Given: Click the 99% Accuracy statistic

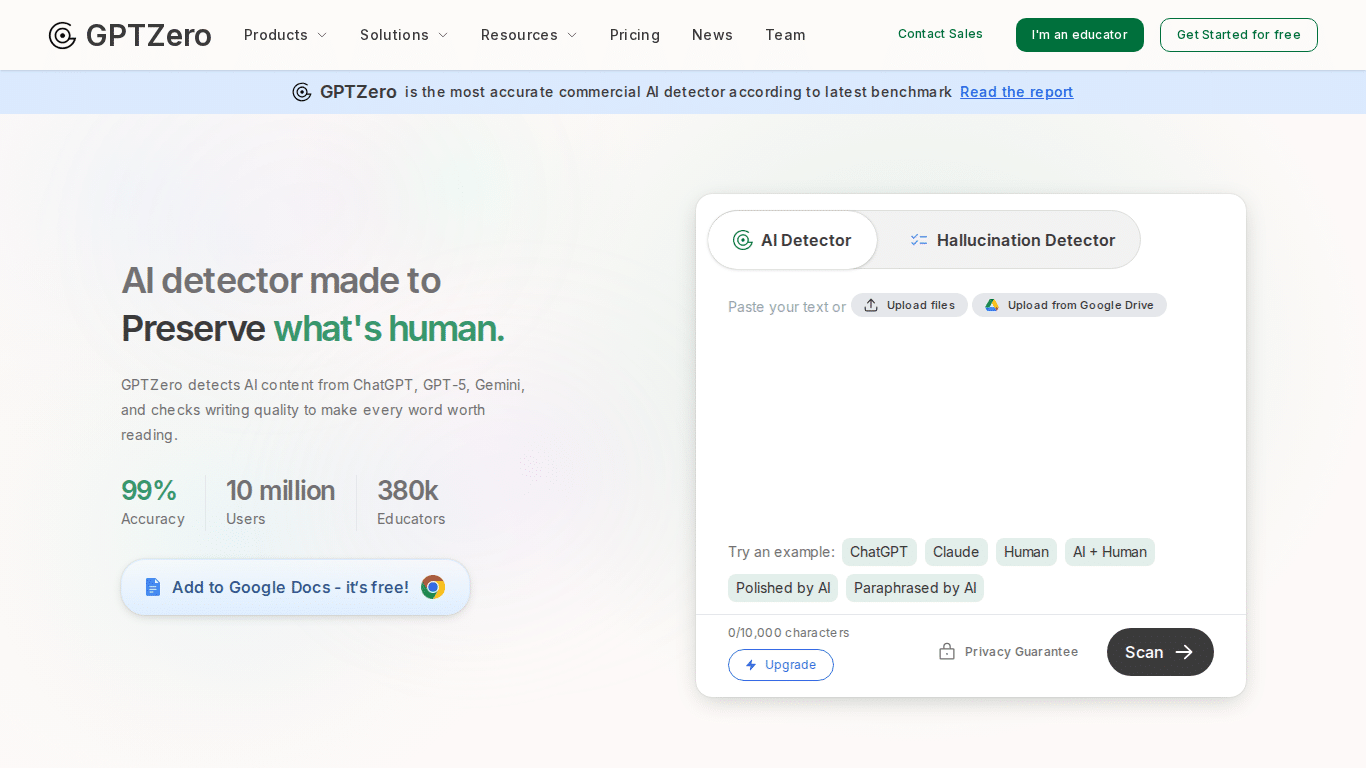Looking at the screenshot, I should coord(153,502).
